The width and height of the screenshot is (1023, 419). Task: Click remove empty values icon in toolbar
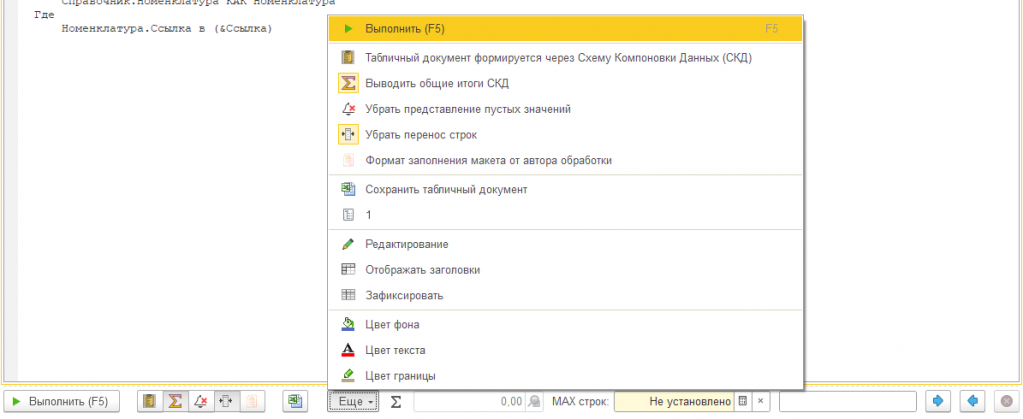coord(201,402)
